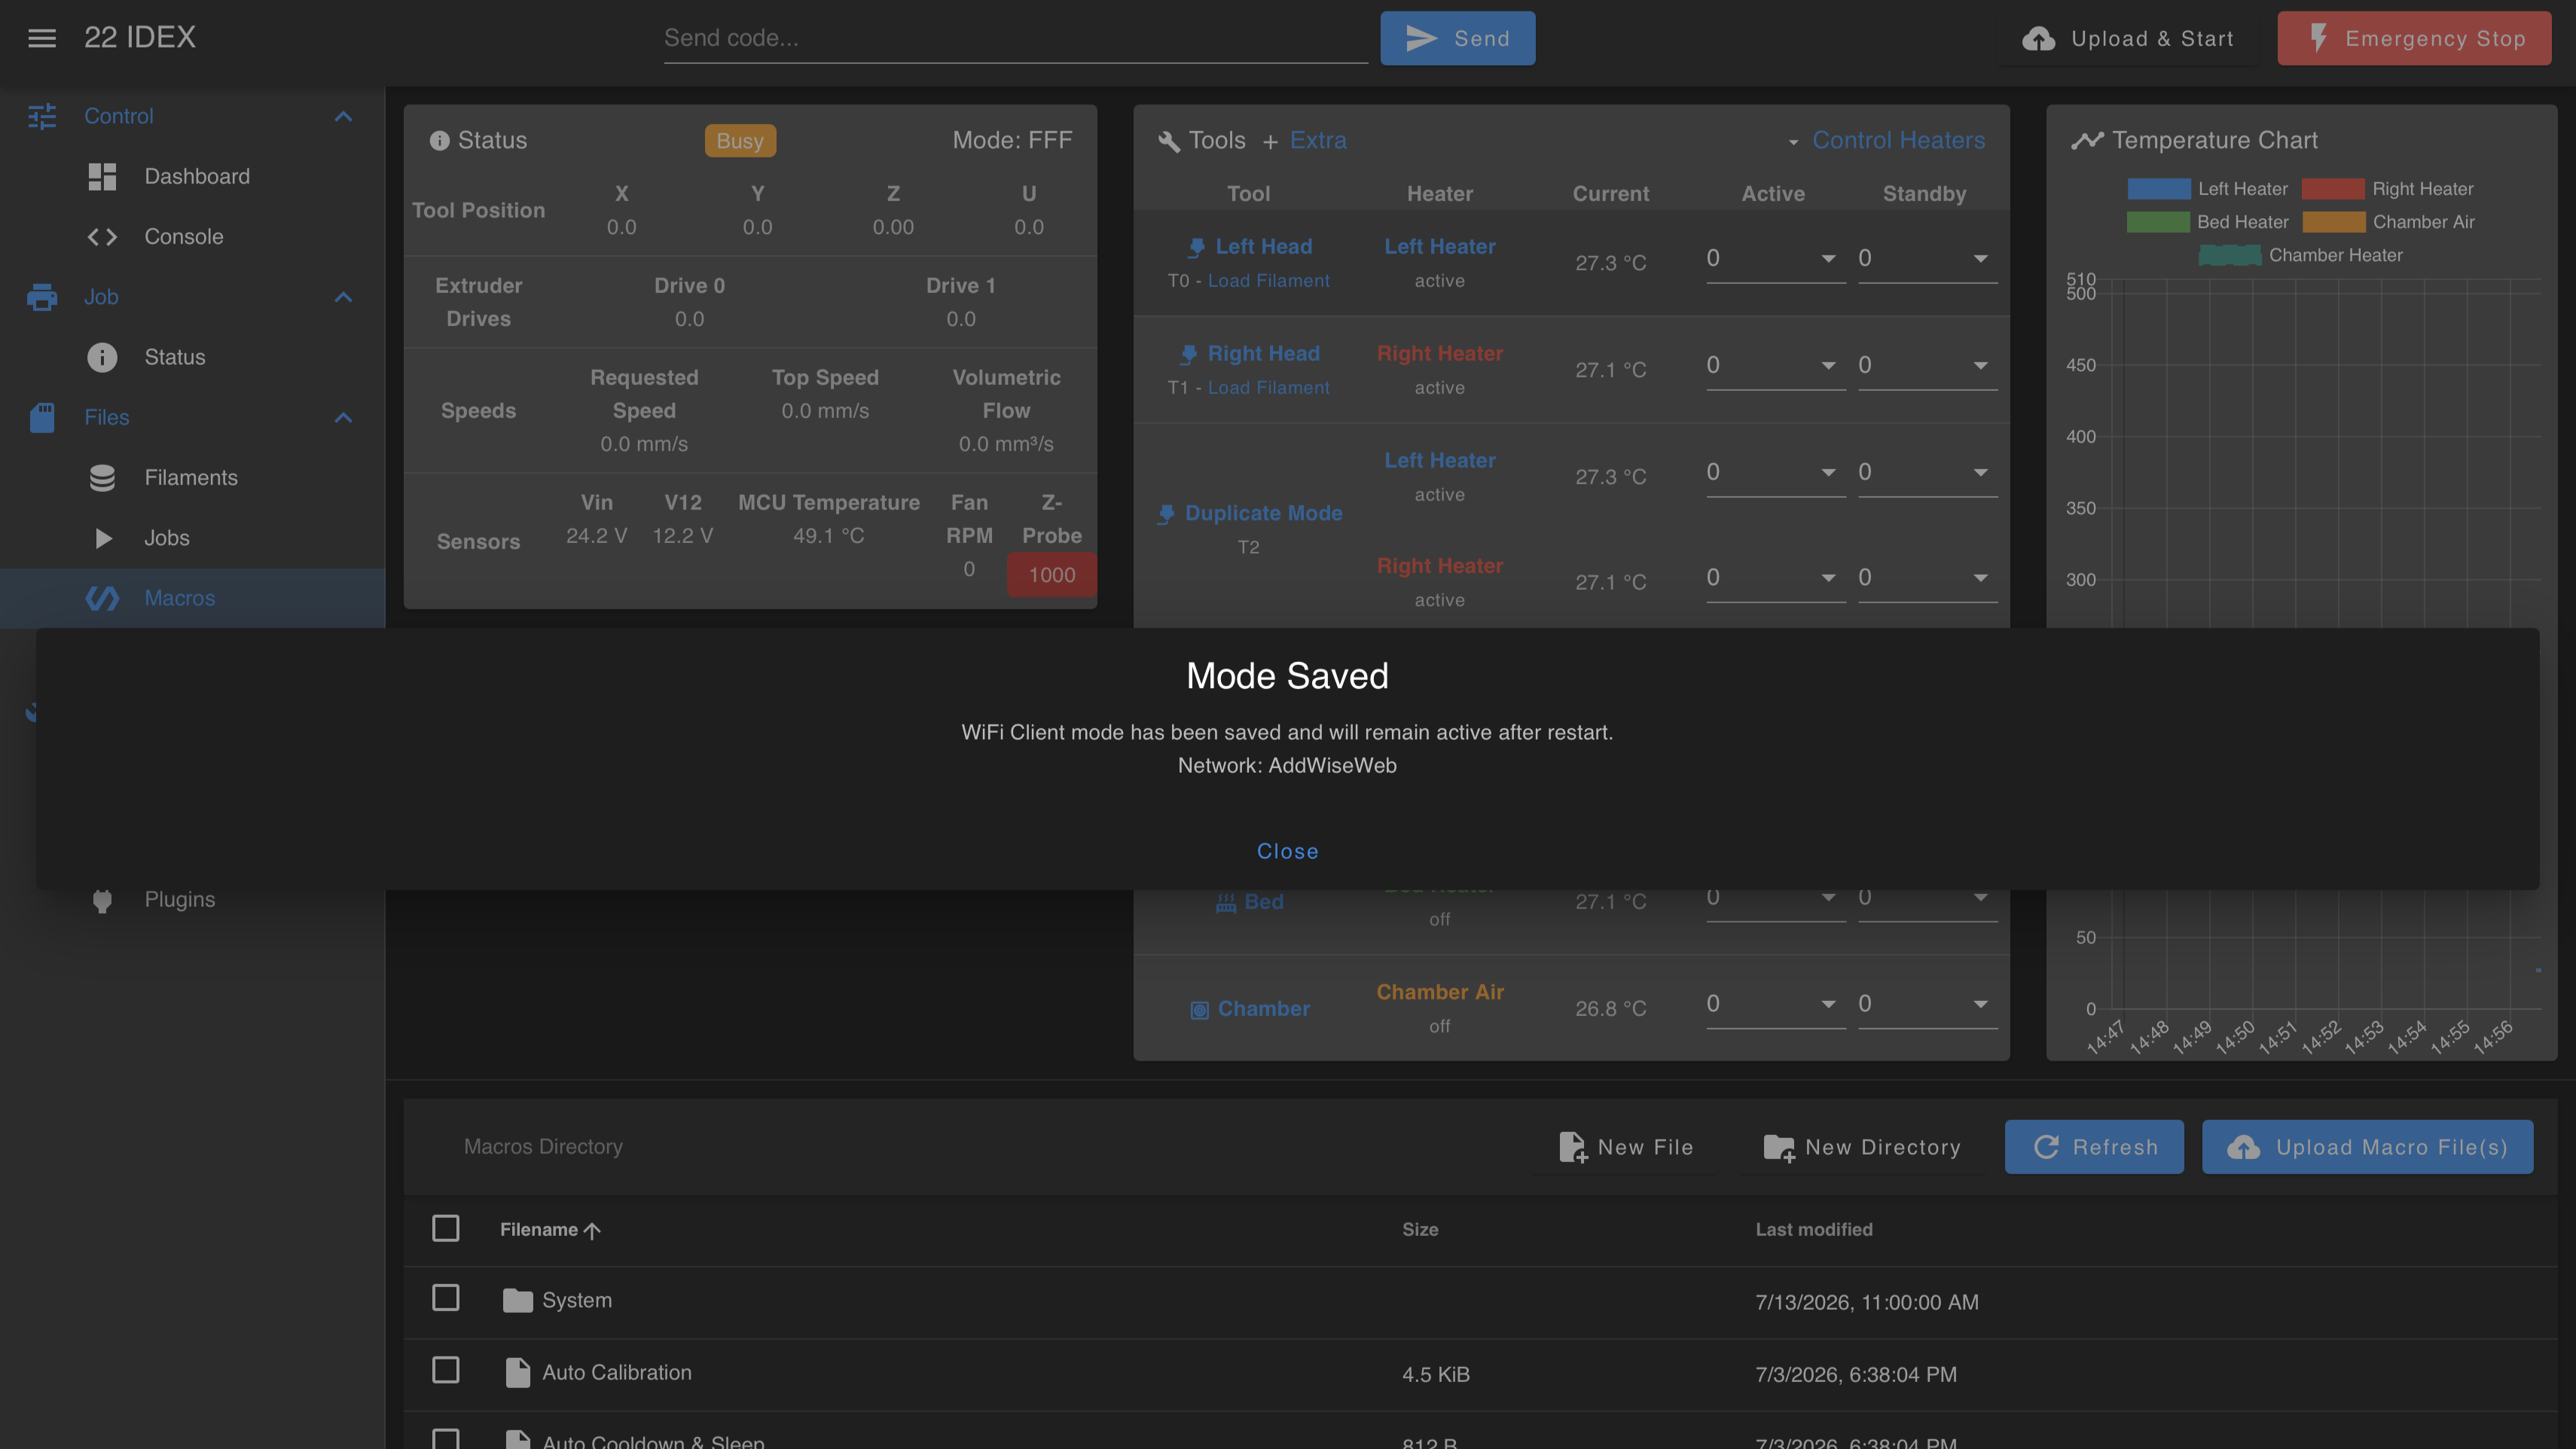Click the Filaments spool icon
This screenshot has width=2576, height=1449.
[x=102, y=478]
